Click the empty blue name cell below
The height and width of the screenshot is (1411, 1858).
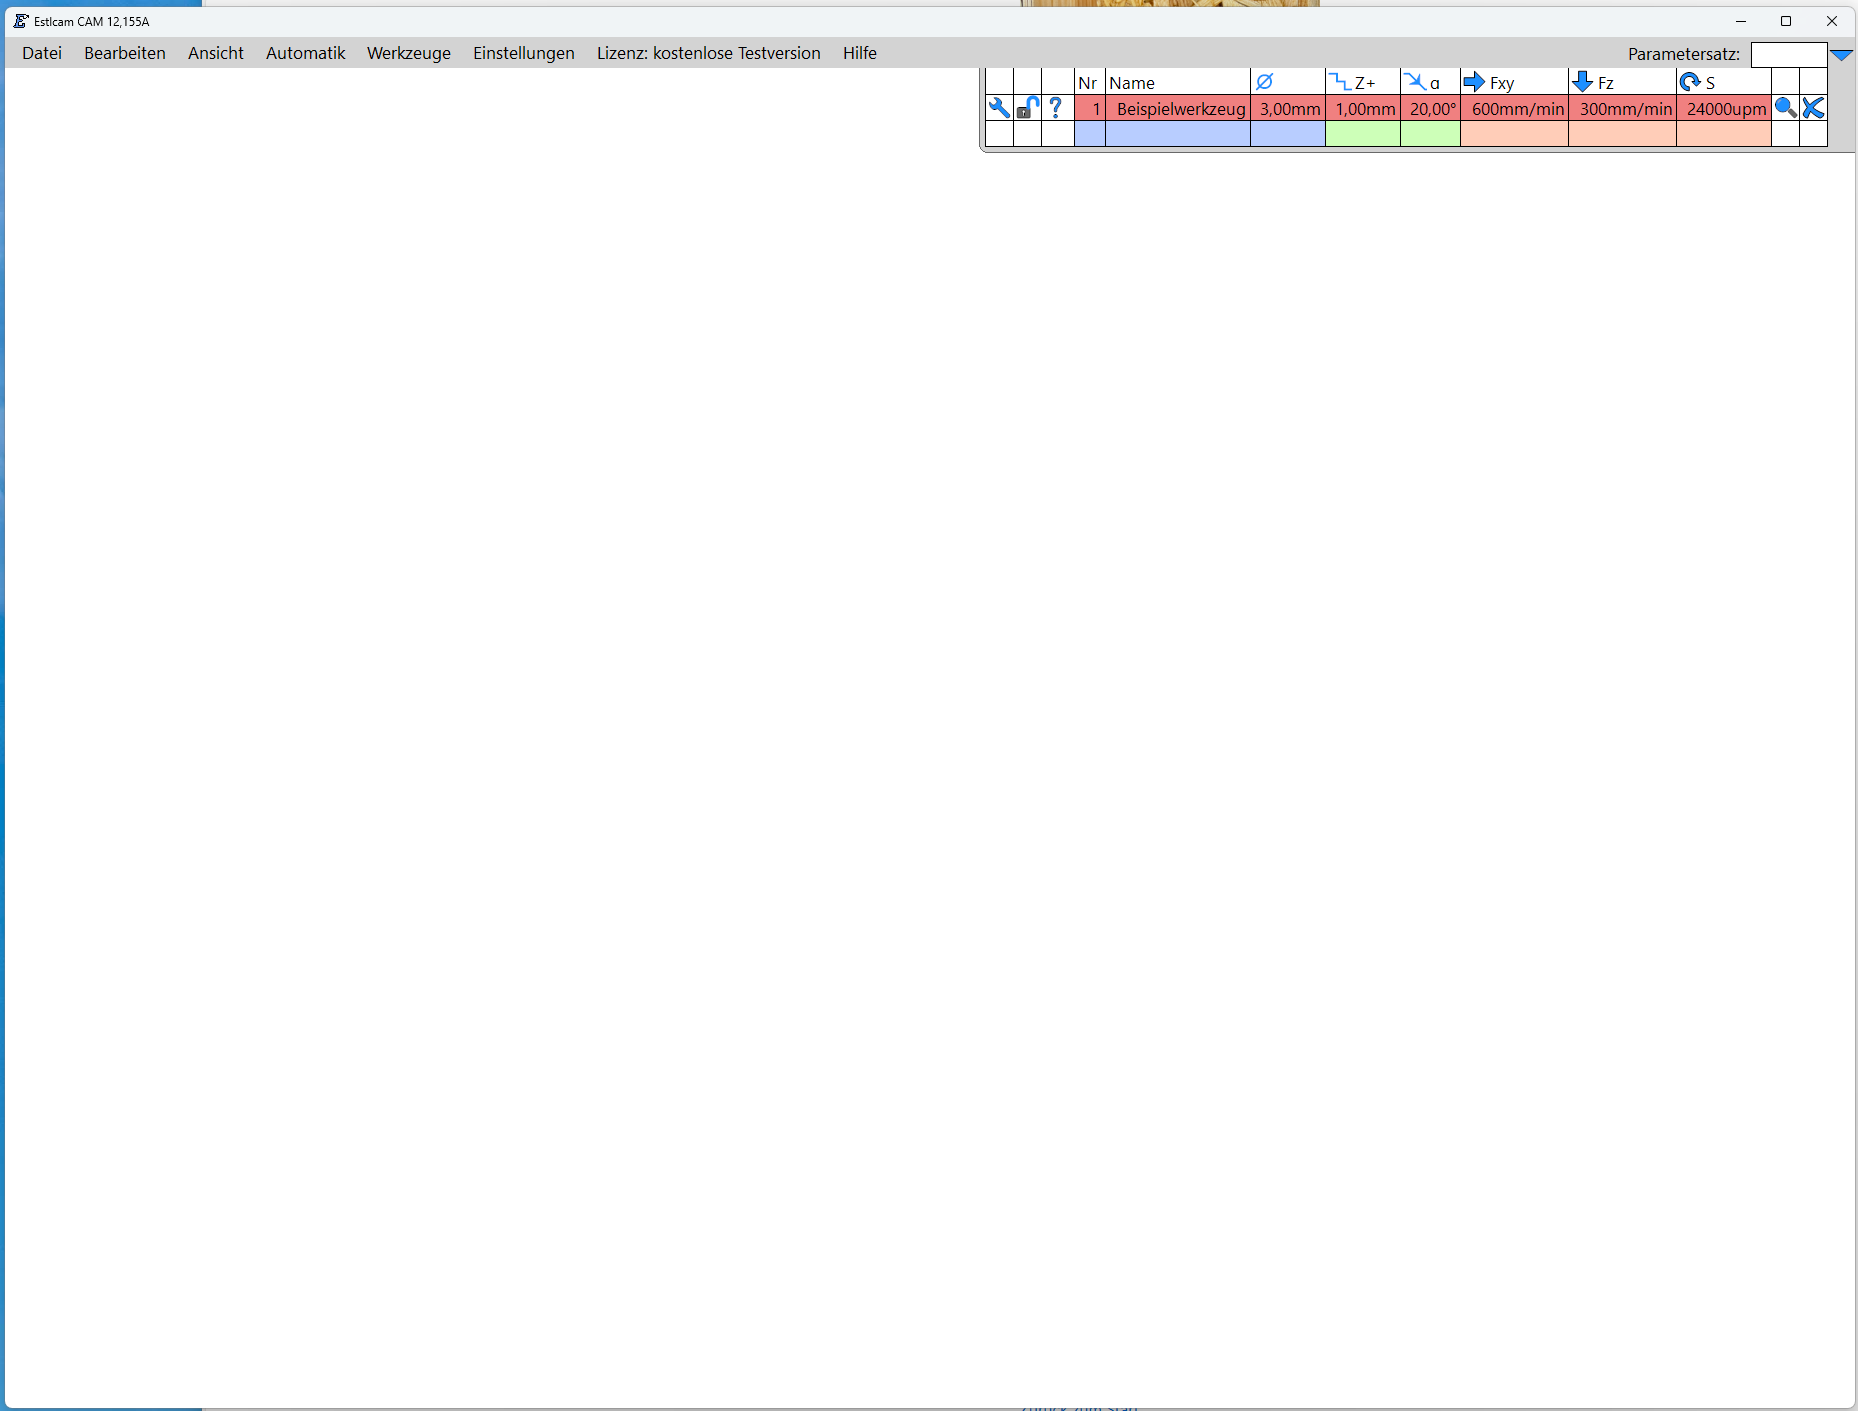coord(1177,134)
